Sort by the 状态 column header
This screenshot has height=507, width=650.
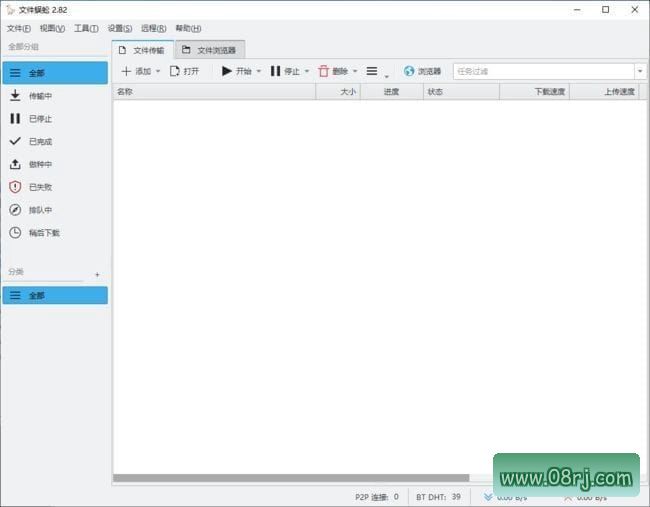coord(461,92)
